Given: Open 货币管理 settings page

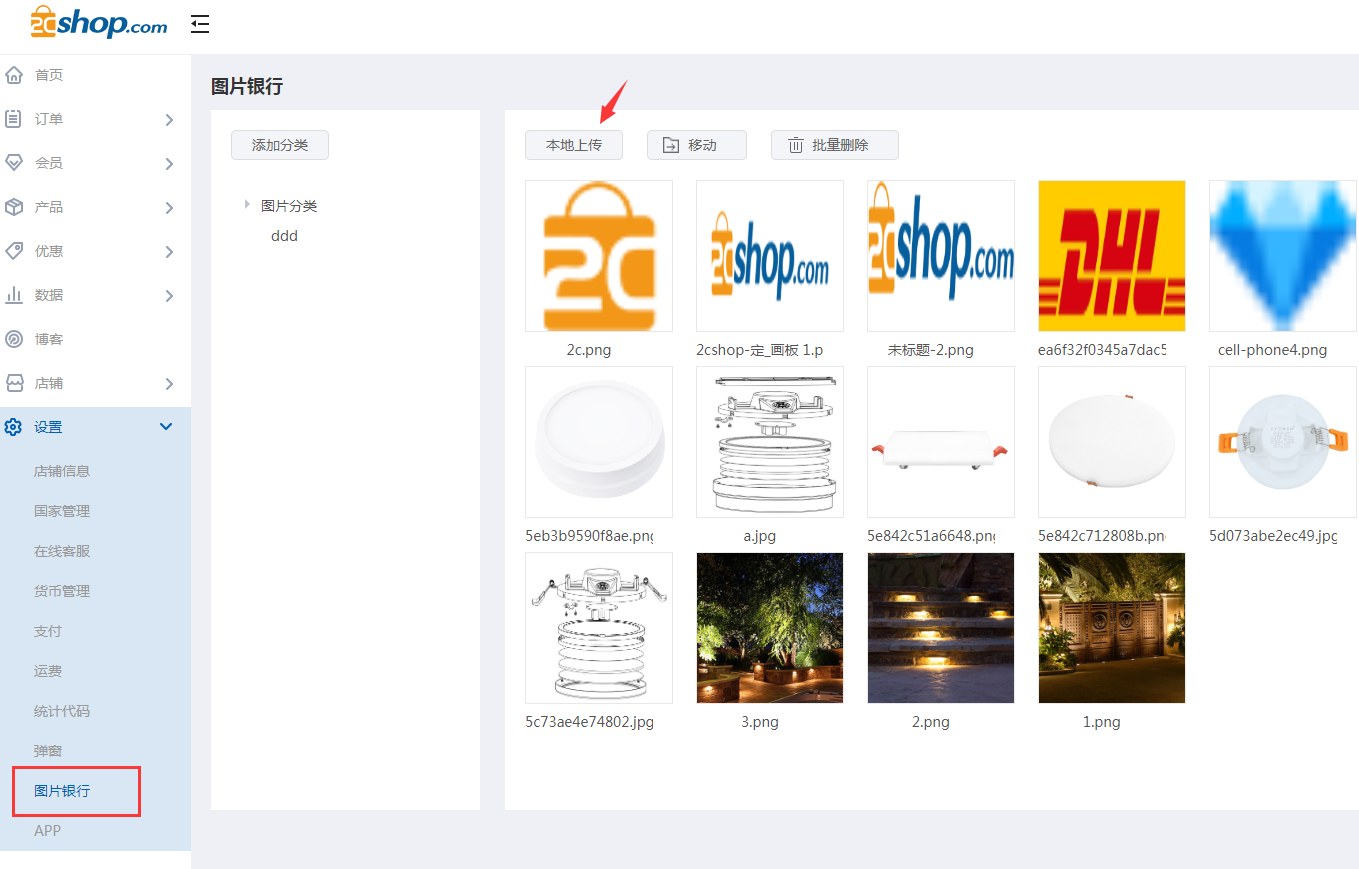Looking at the screenshot, I should (x=62, y=591).
